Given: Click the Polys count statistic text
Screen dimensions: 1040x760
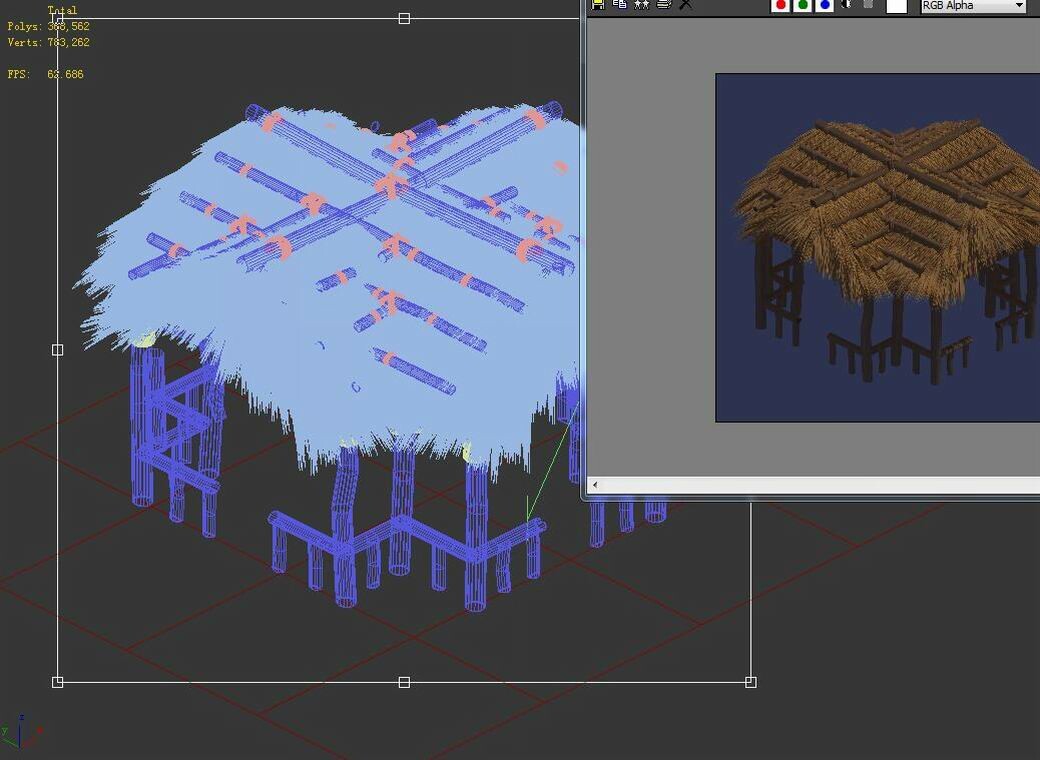Looking at the screenshot, I should click(48, 27).
